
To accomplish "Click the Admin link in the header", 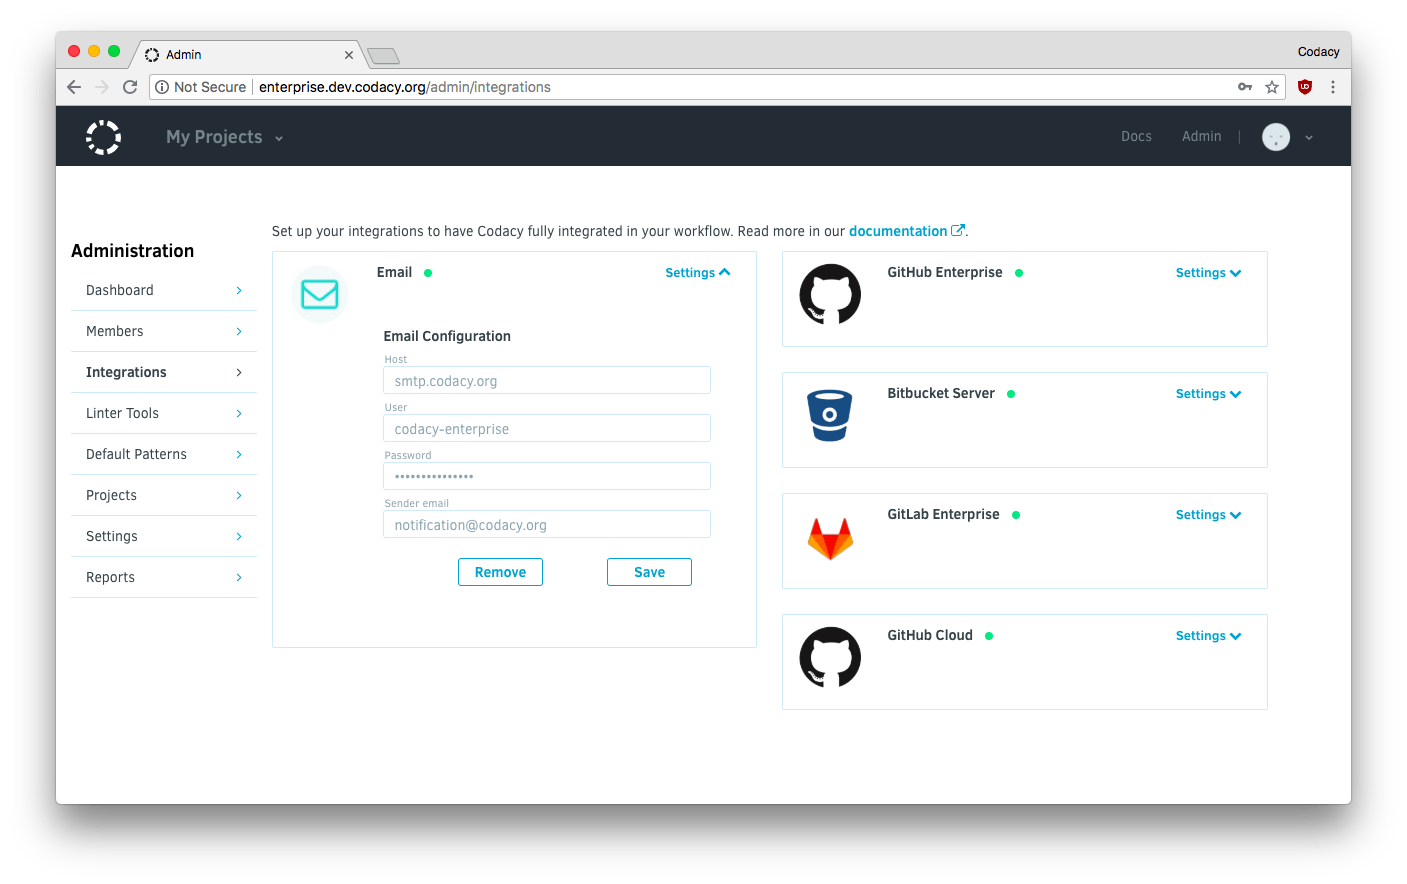I will 1201,137.
